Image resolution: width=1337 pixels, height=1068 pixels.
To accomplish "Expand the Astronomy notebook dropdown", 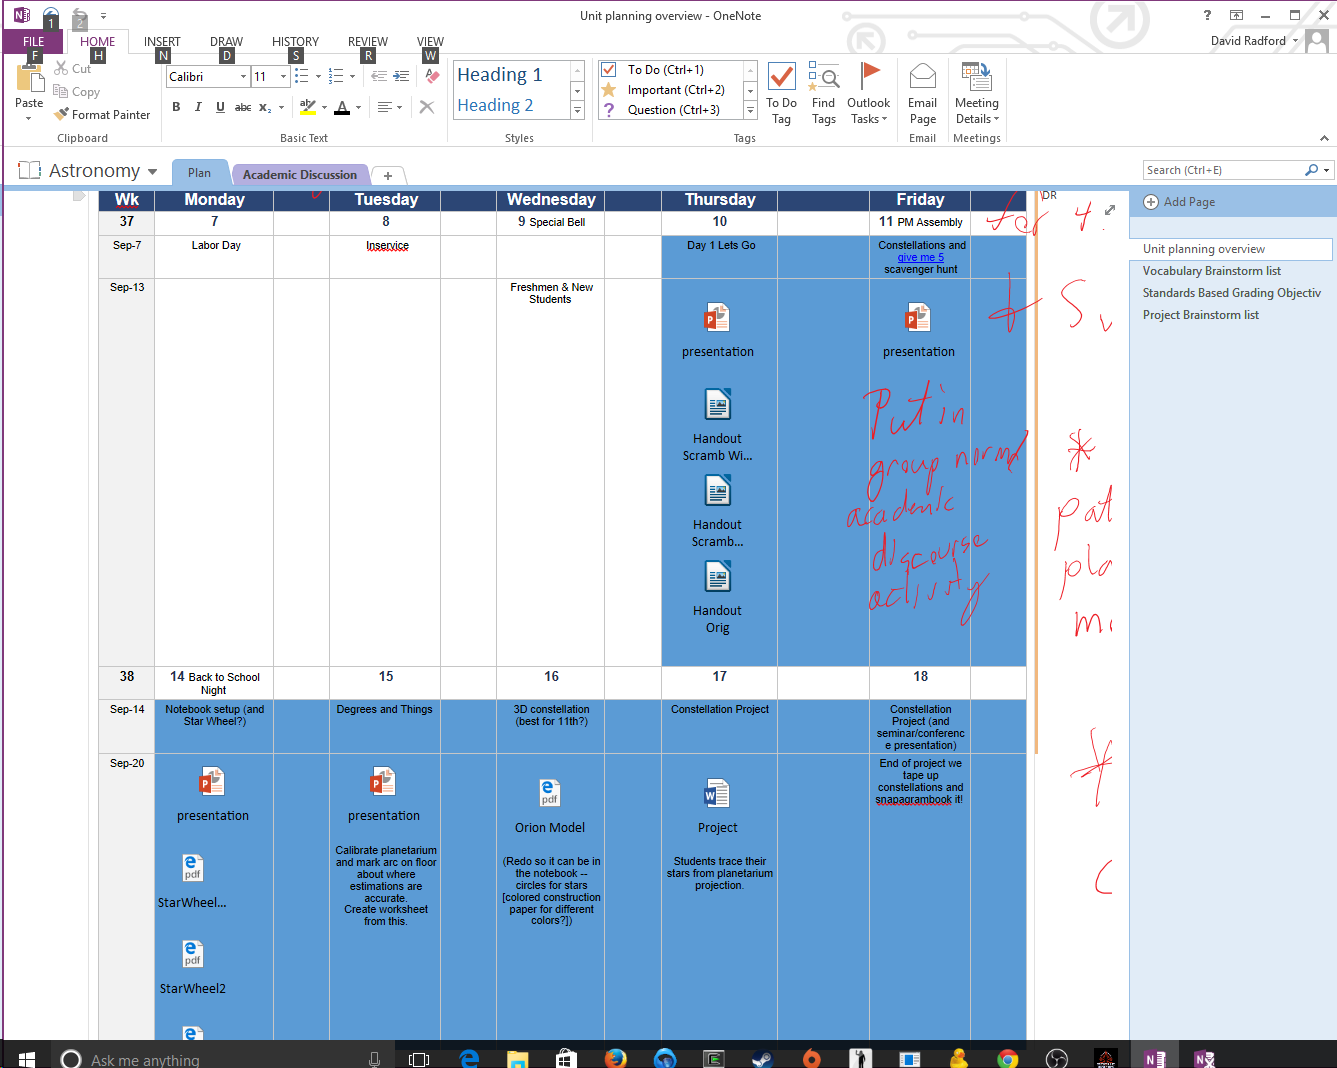I will [x=152, y=170].
